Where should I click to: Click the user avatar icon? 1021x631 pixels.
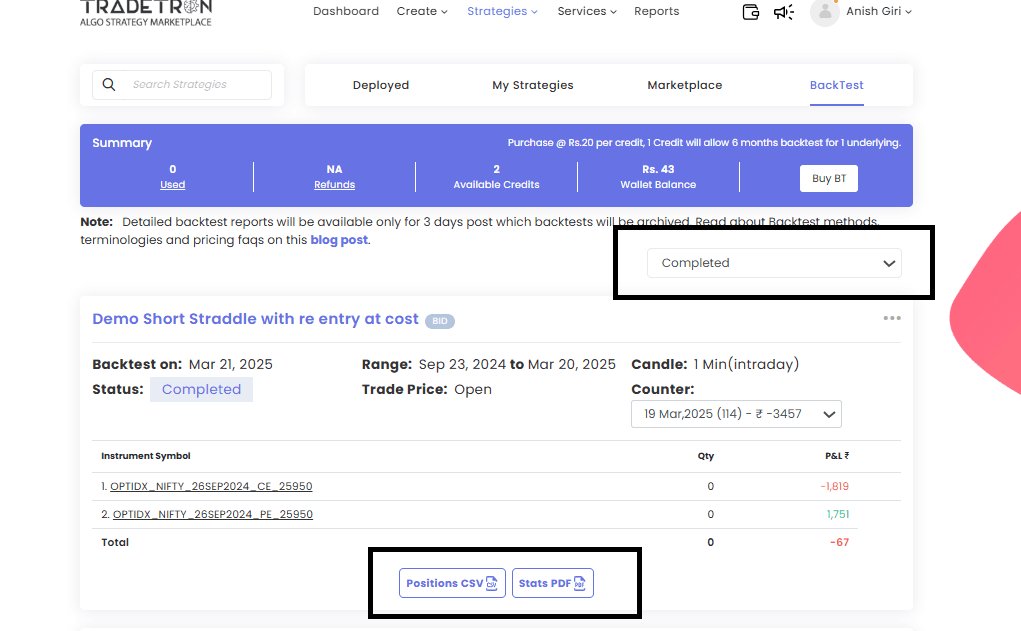click(824, 12)
